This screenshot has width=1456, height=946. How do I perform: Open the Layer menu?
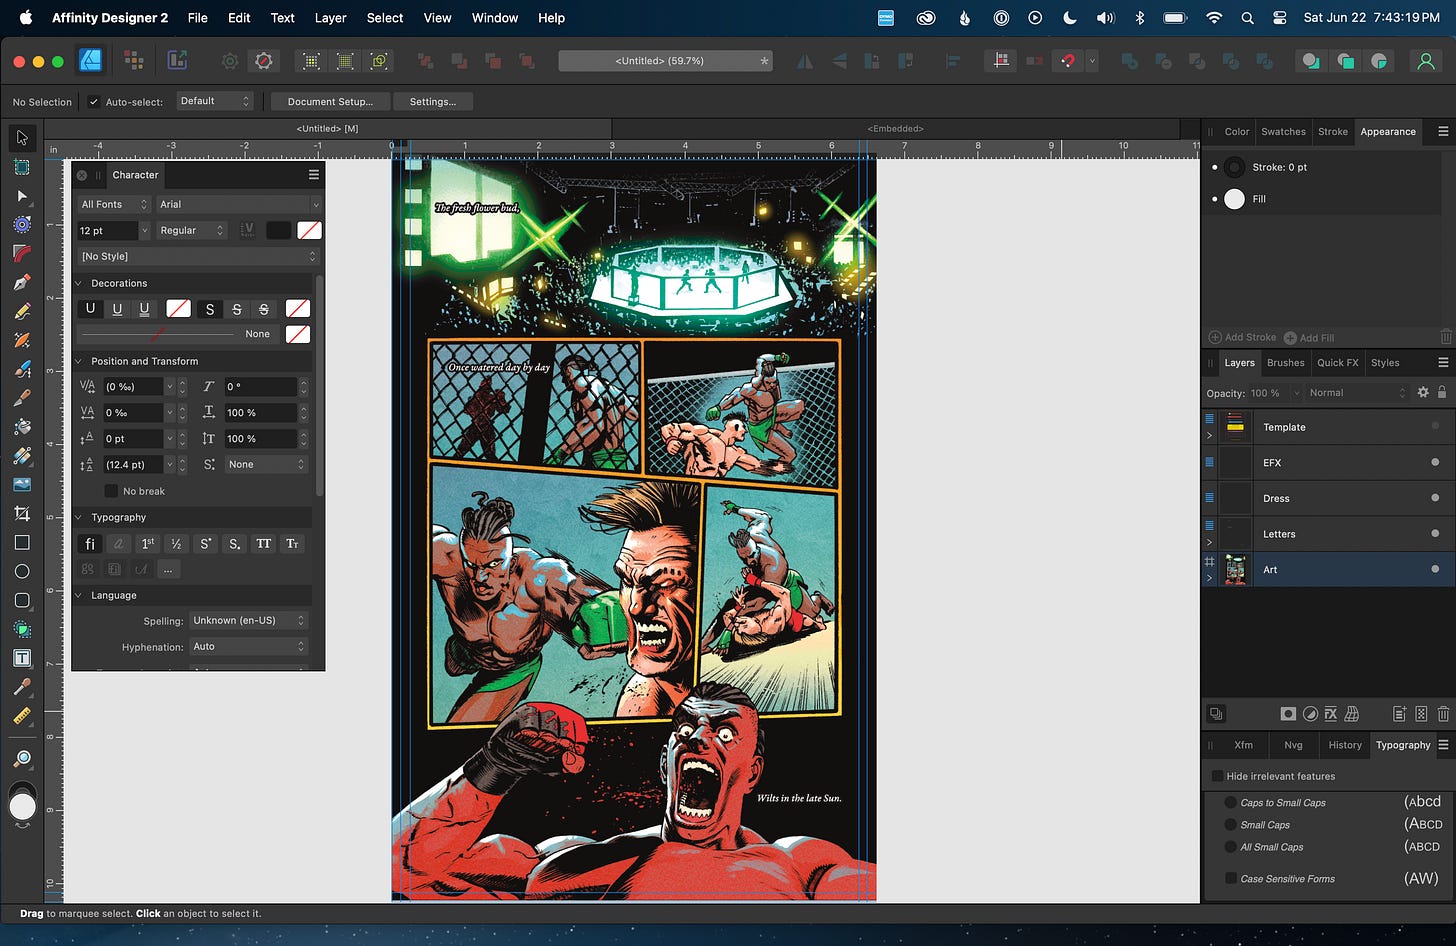click(x=330, y=18)
